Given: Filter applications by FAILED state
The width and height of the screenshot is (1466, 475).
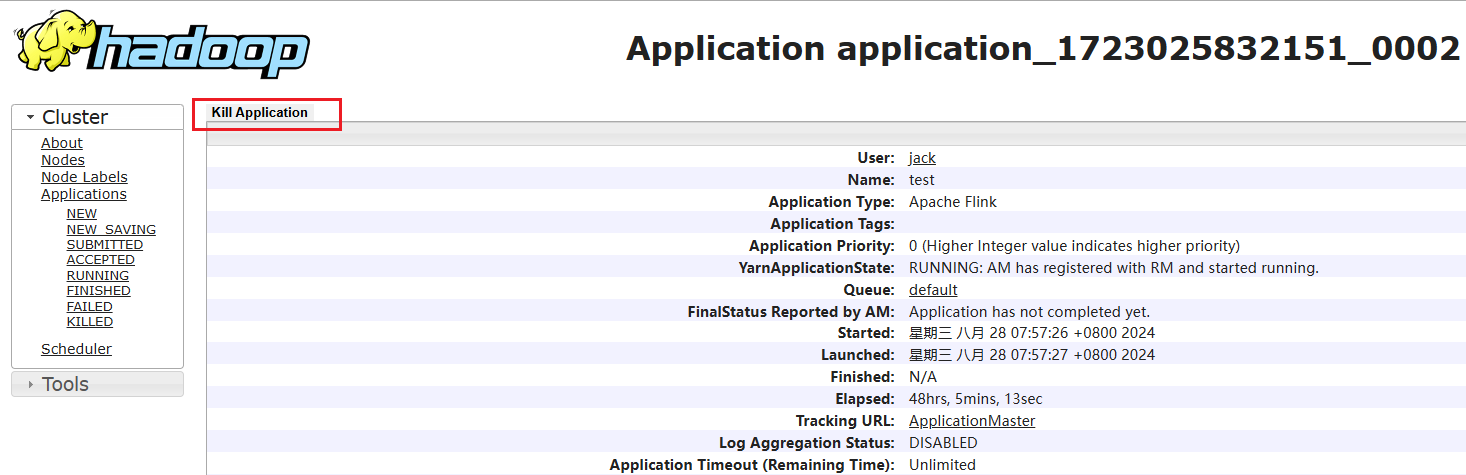Looking at the screenshot, I should pyautogui.click(x=90, y=307).
